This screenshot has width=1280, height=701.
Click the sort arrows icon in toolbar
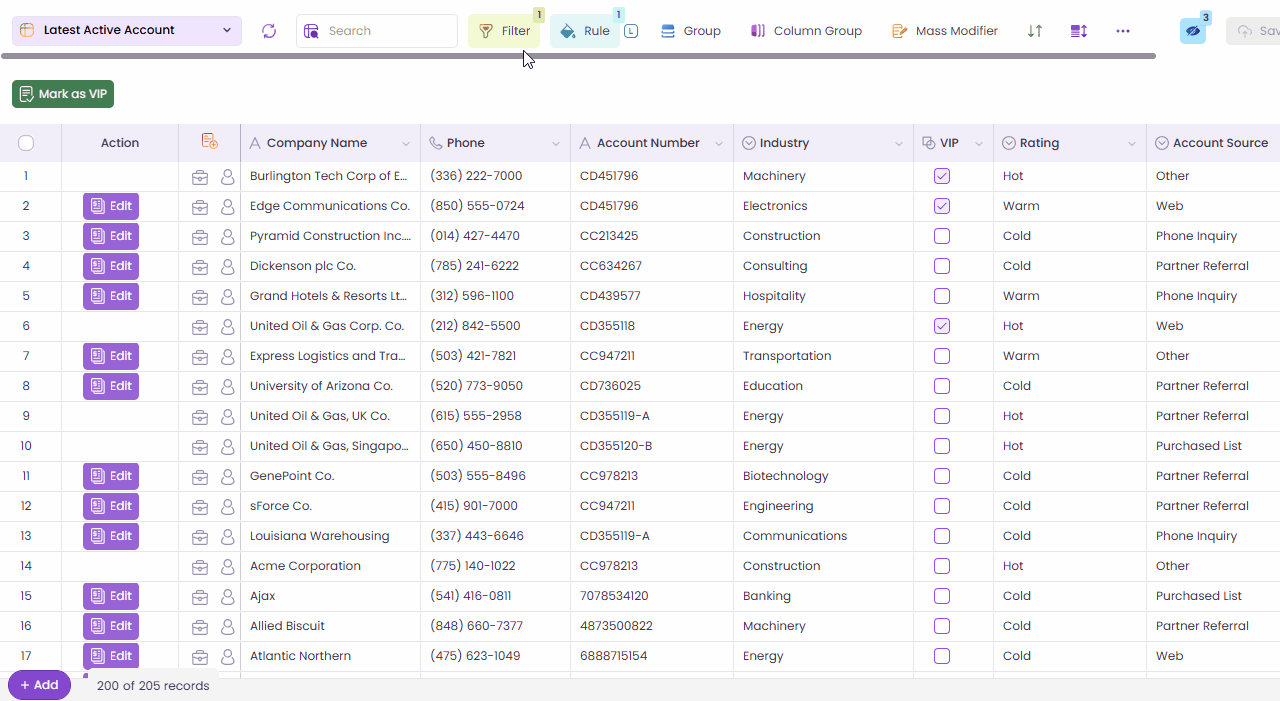pos(1035,31)
